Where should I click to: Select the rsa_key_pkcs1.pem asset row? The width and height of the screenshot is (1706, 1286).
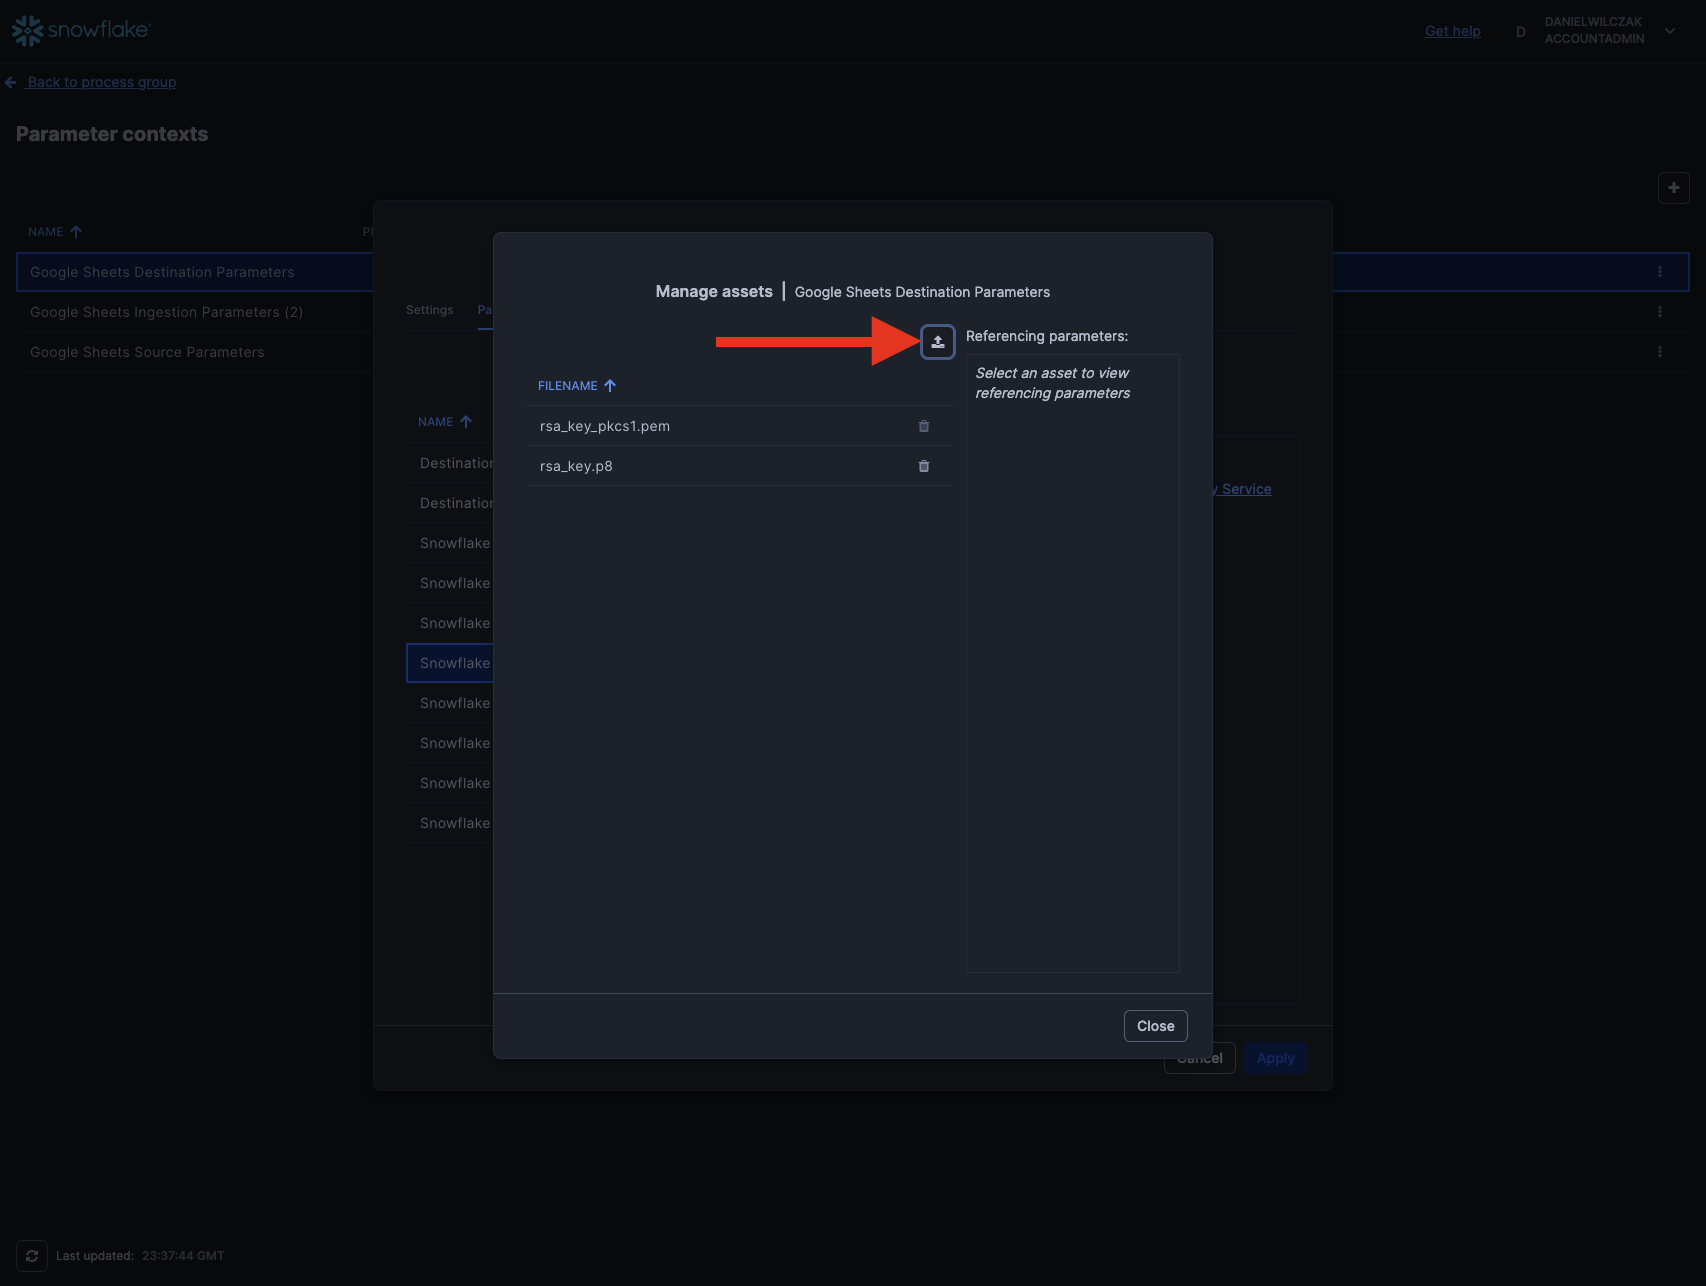[700, 426]
